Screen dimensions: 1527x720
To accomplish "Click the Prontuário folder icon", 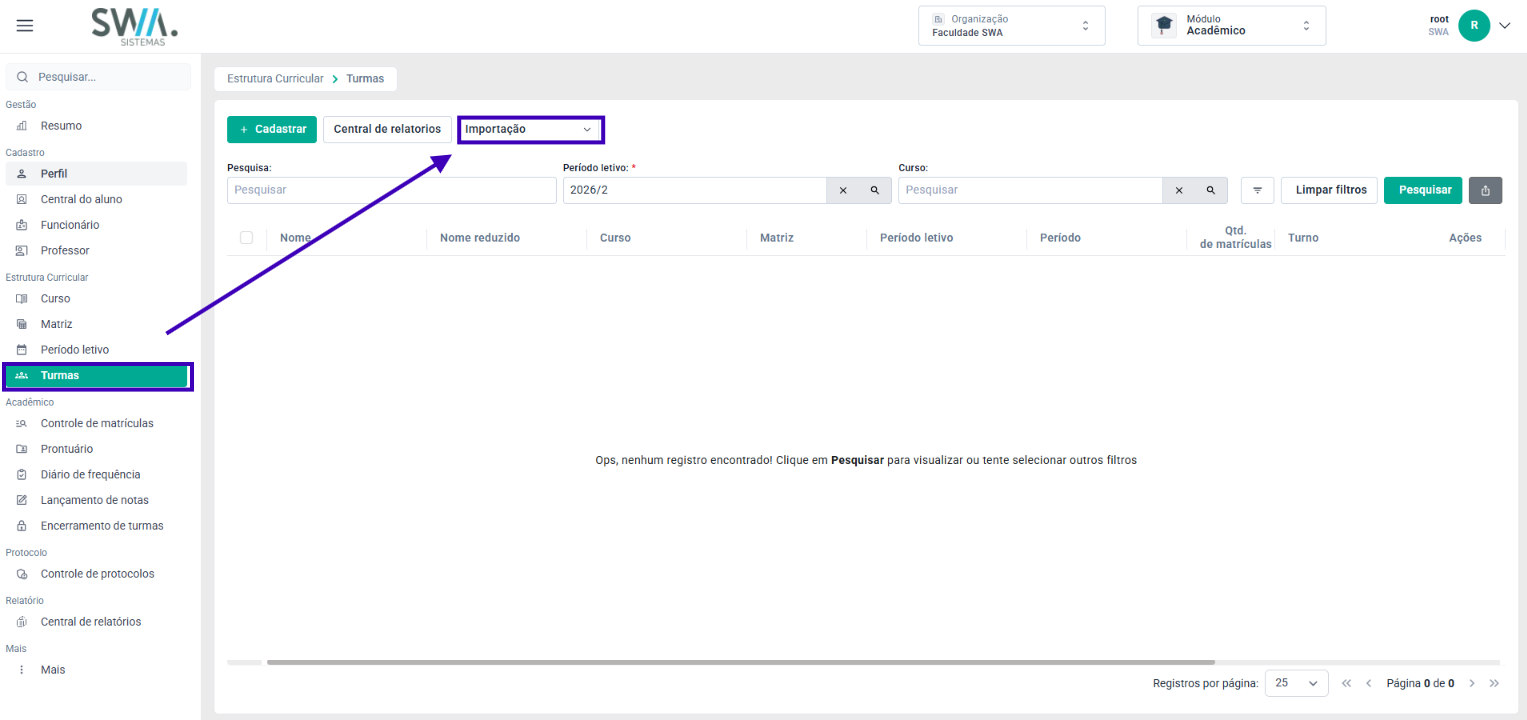I will coord(22,449).
